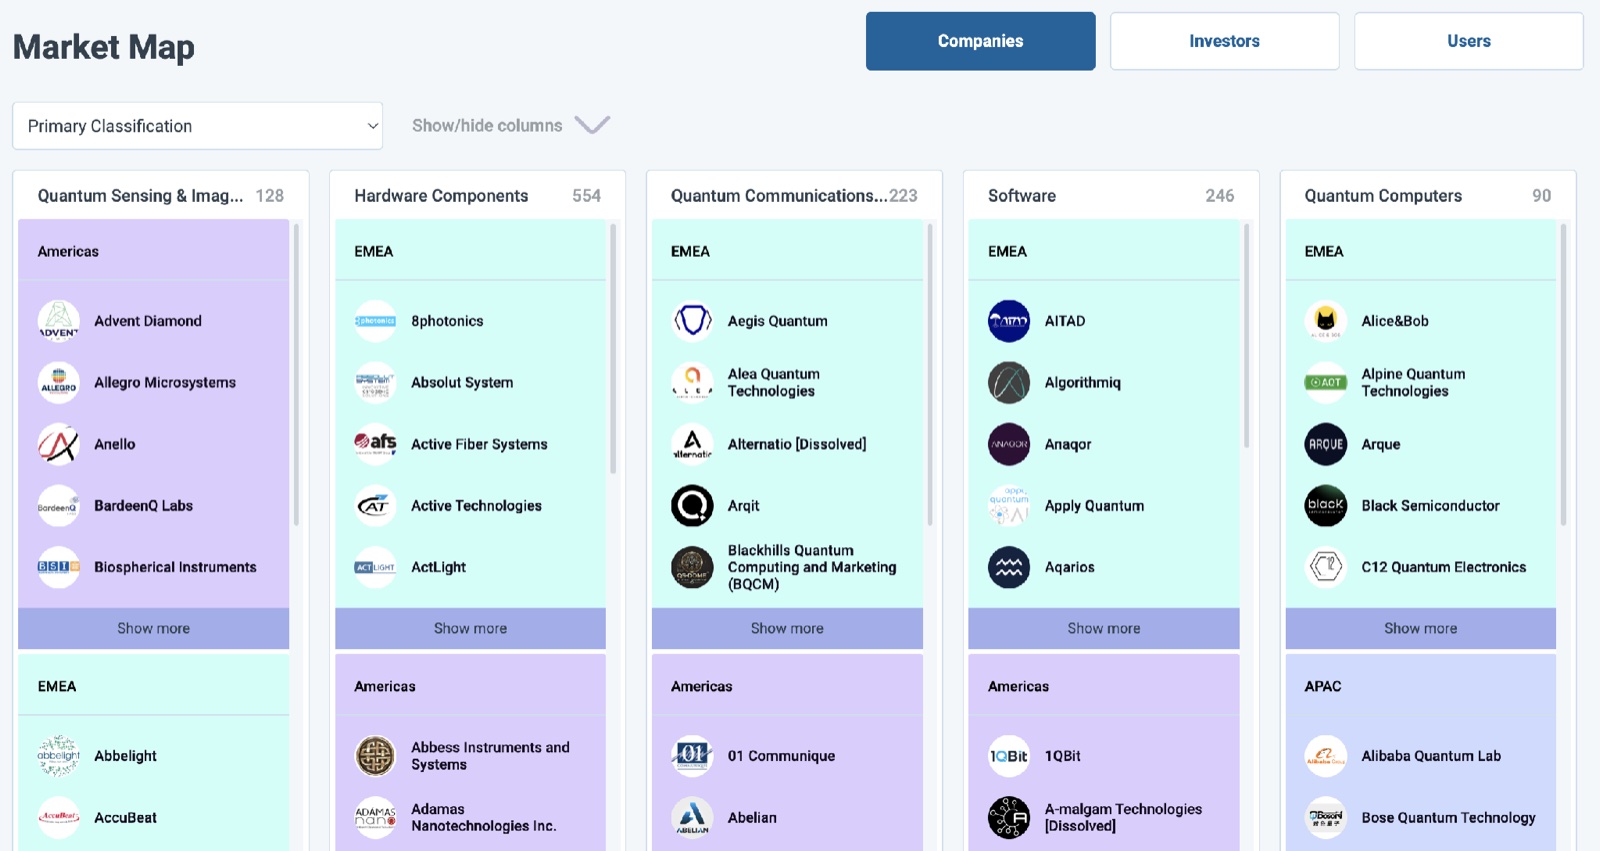Open the Algorithmiq company link
This screenshot has width=1600, height=851.
tap(1083, 383)
